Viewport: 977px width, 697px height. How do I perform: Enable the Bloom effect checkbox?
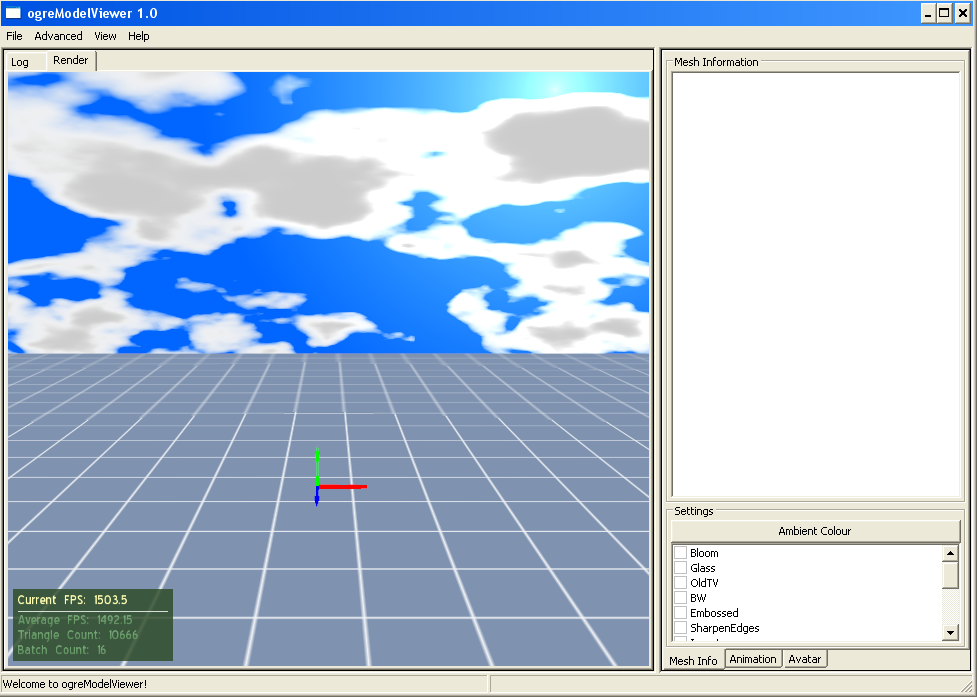pyautogui.click(x=681, y=553)
